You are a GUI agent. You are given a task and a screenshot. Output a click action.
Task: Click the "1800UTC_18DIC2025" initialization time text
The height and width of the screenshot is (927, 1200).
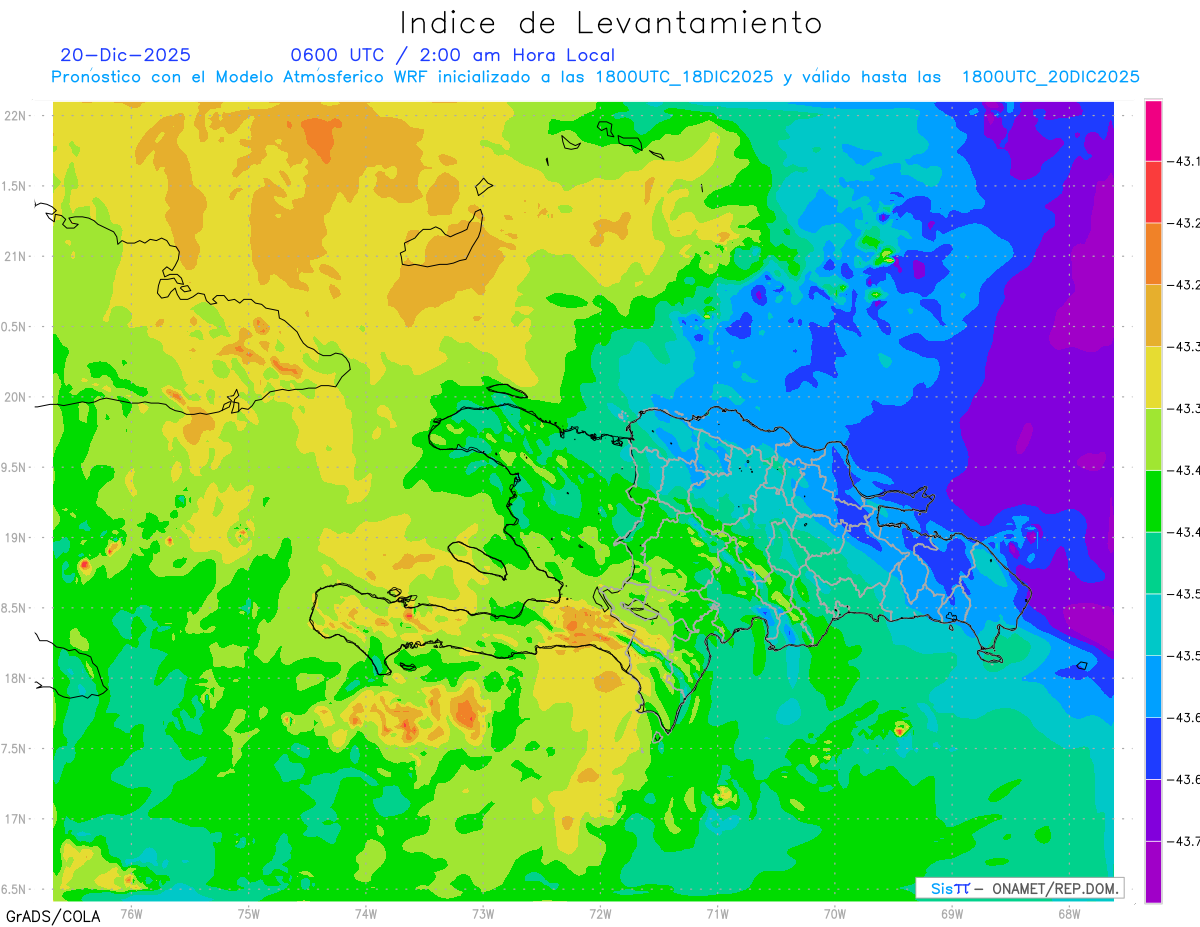point(684,77)
